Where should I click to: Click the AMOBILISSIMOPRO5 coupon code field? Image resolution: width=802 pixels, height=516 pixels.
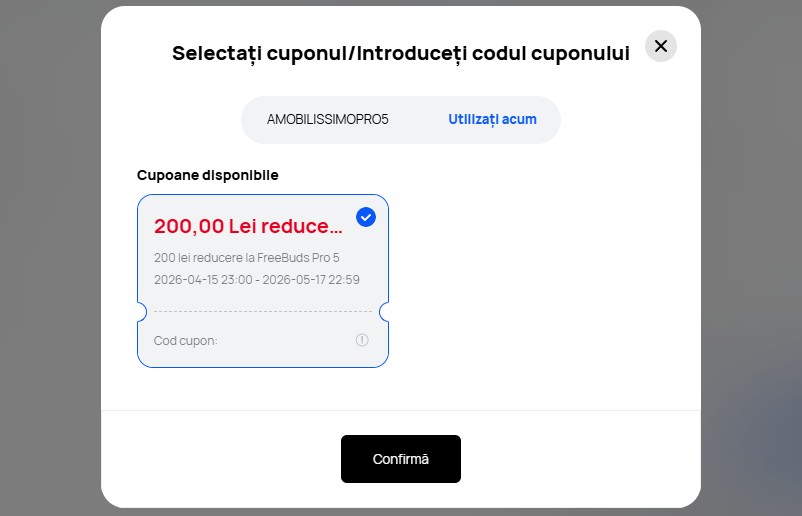(328, 119)
